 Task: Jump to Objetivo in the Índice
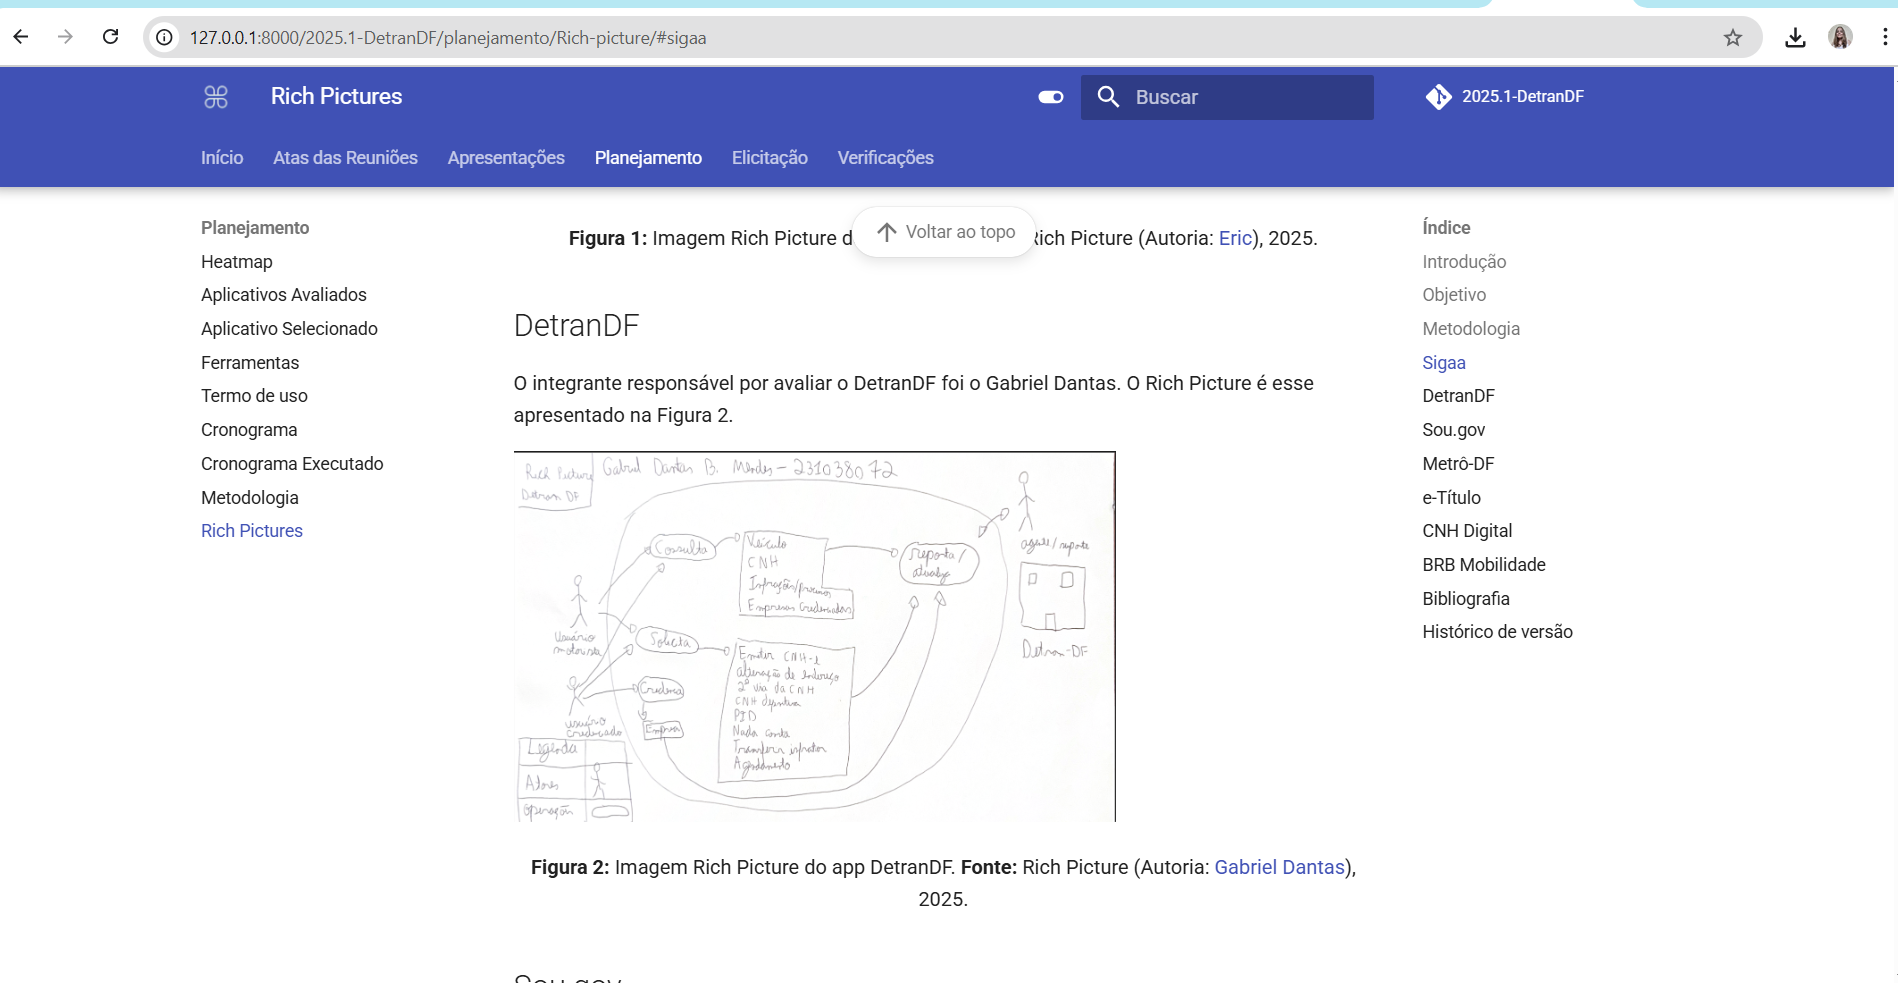tap(1454, 295)
